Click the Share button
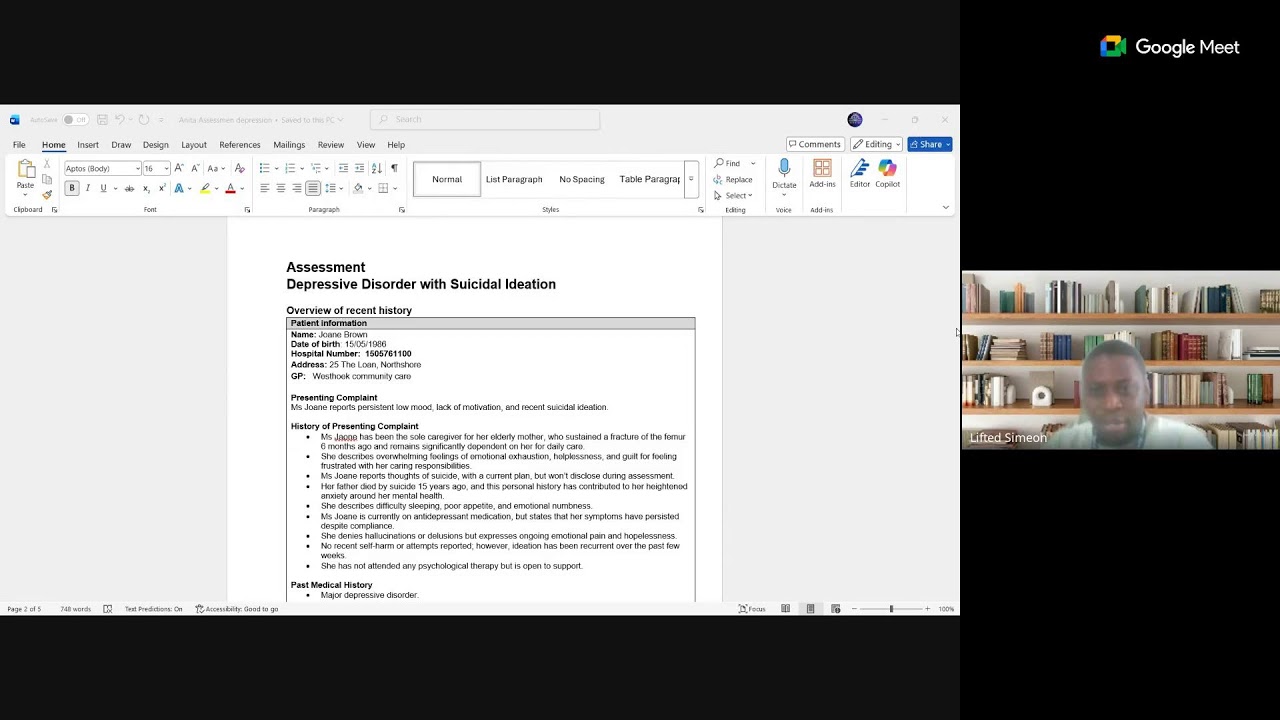Viewport: 1280px width, 720px height. (930, 144)
